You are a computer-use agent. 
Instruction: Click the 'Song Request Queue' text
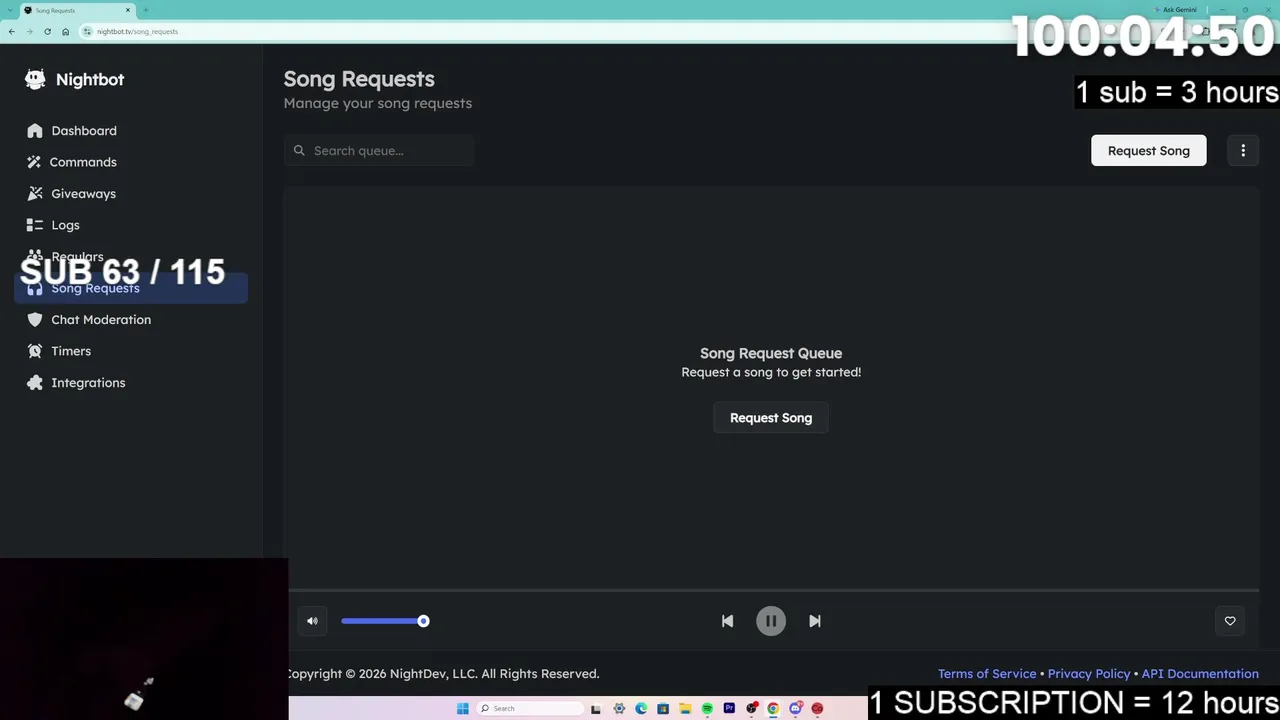pyautogui.click(x=771, y=353)
